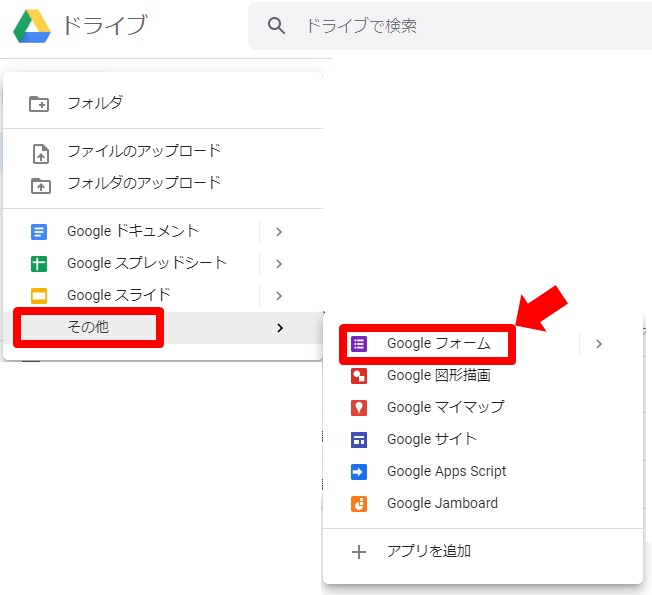Click the folder upload icon
Viewport: 652px width, 595px height.
39,184
